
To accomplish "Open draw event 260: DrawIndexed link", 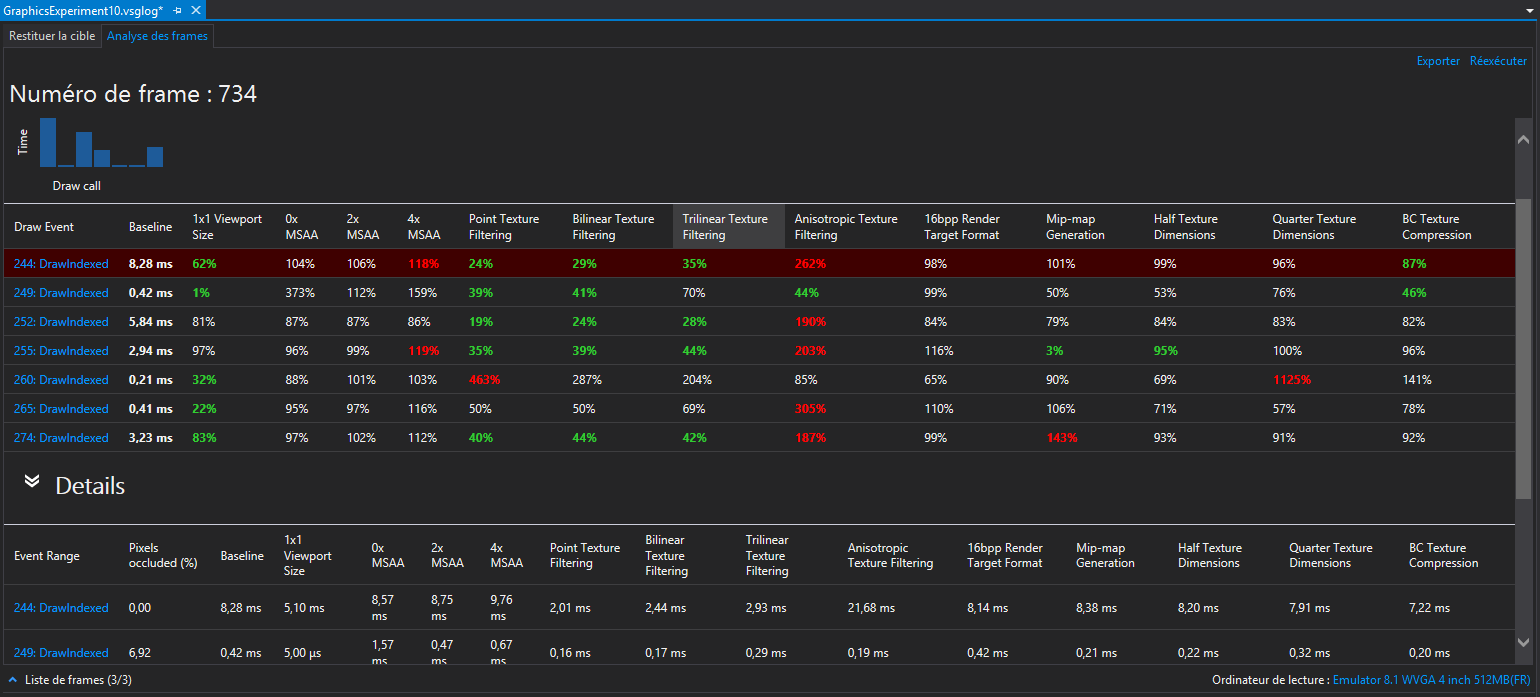I will [x=61, y=380].
